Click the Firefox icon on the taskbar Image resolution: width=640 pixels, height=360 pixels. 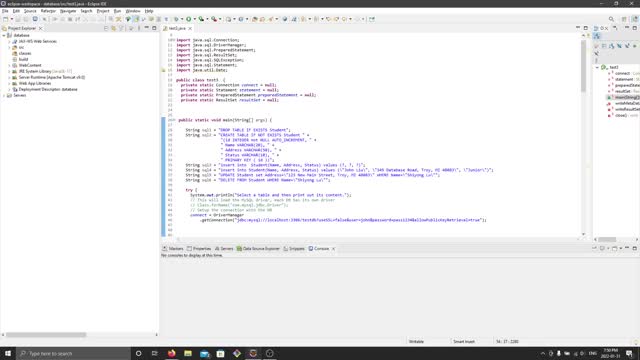(171, 353)
